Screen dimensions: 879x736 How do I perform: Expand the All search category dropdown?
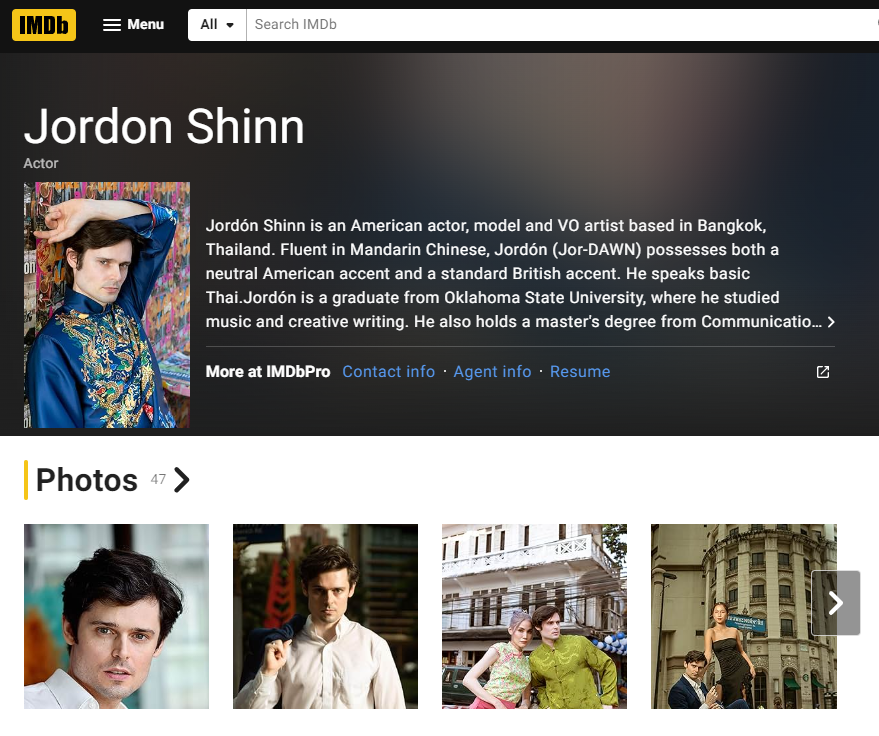tap(217, 25)
